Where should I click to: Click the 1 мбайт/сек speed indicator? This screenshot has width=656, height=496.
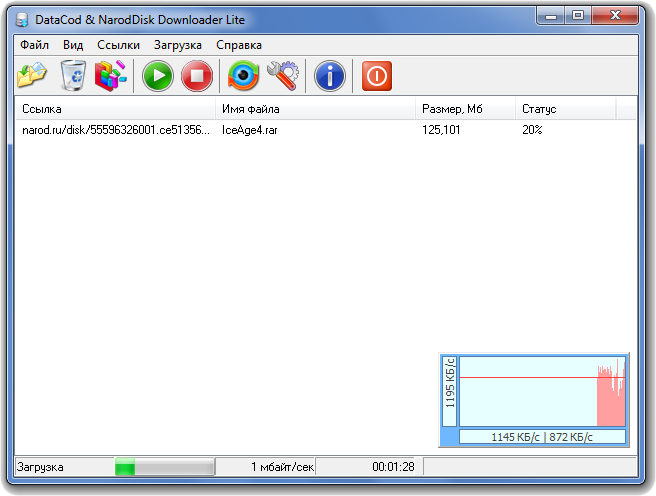[282, 467]
